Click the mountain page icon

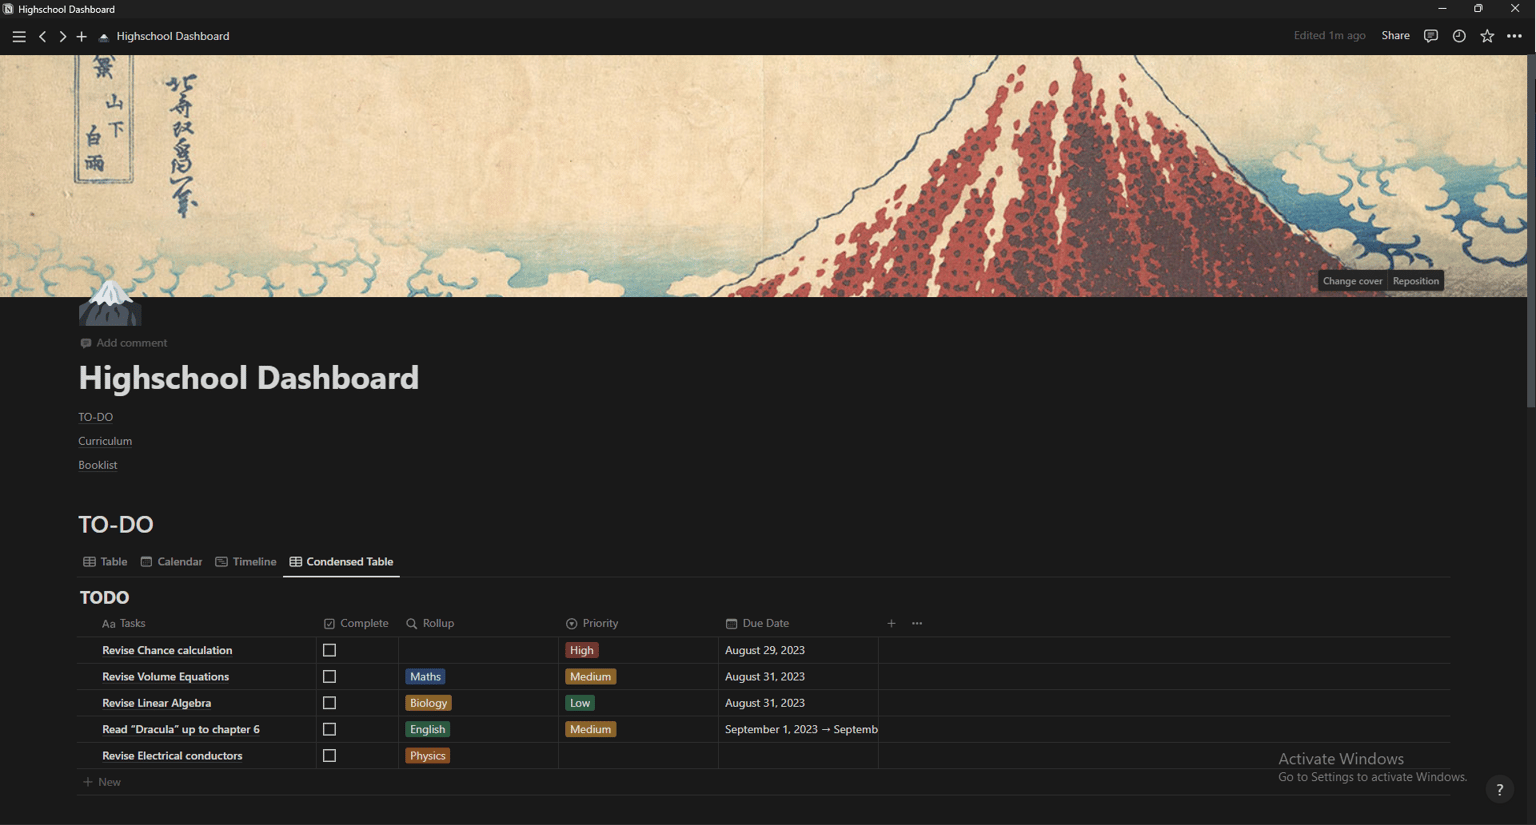click(110, 302)
